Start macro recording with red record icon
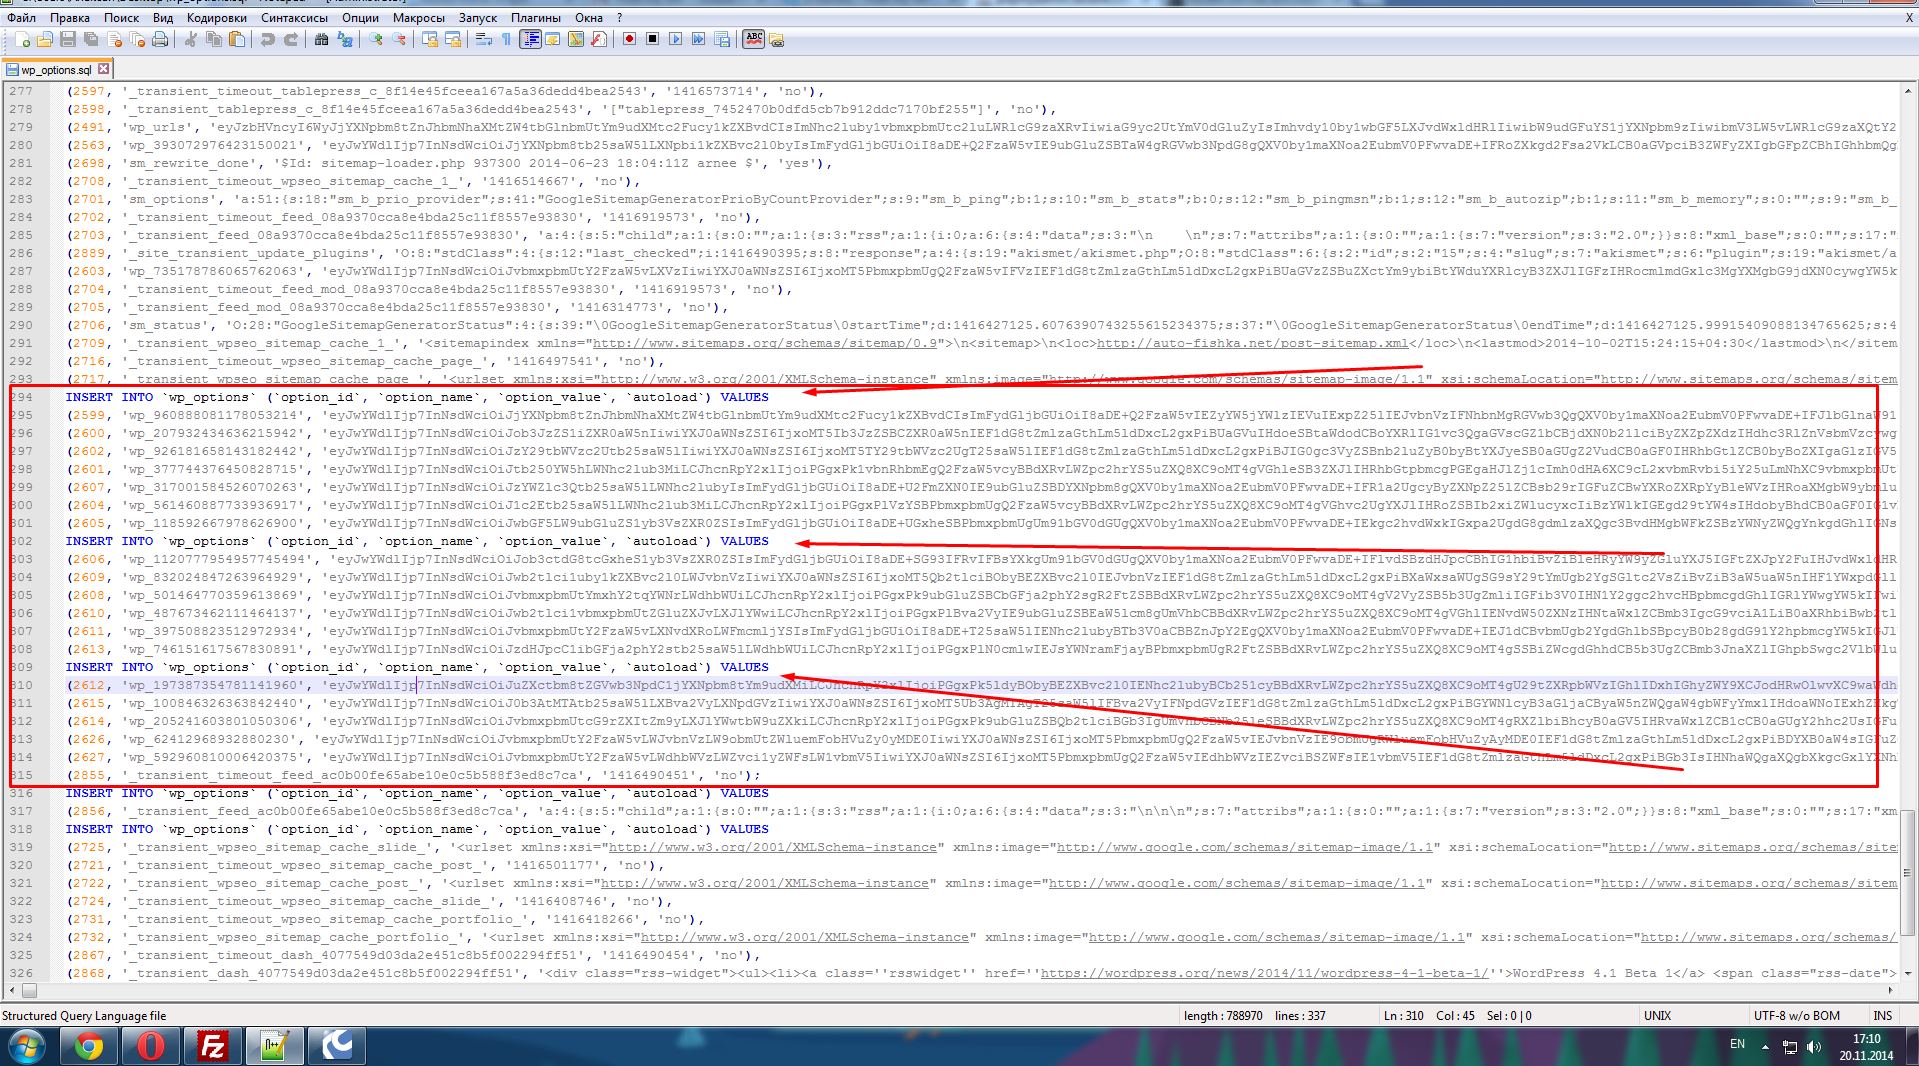1919x1066 pixels. 630,40
